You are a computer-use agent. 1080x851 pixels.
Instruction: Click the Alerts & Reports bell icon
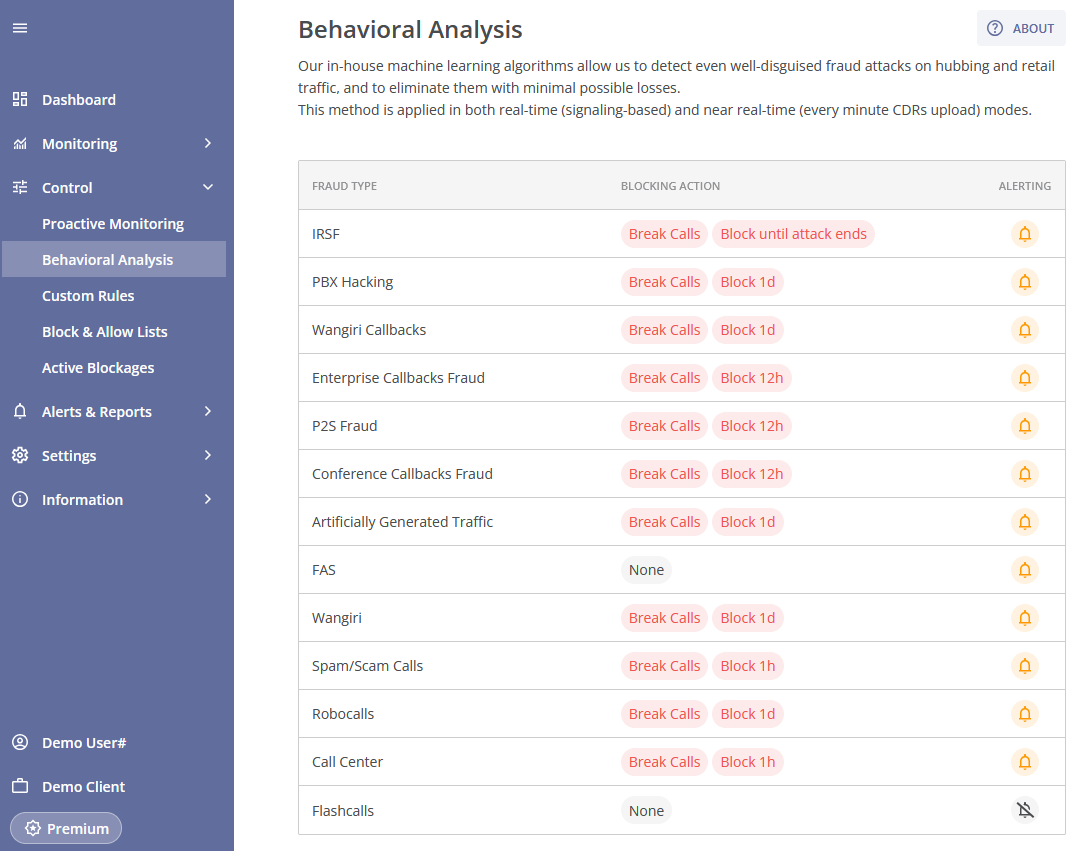point(20,411)
